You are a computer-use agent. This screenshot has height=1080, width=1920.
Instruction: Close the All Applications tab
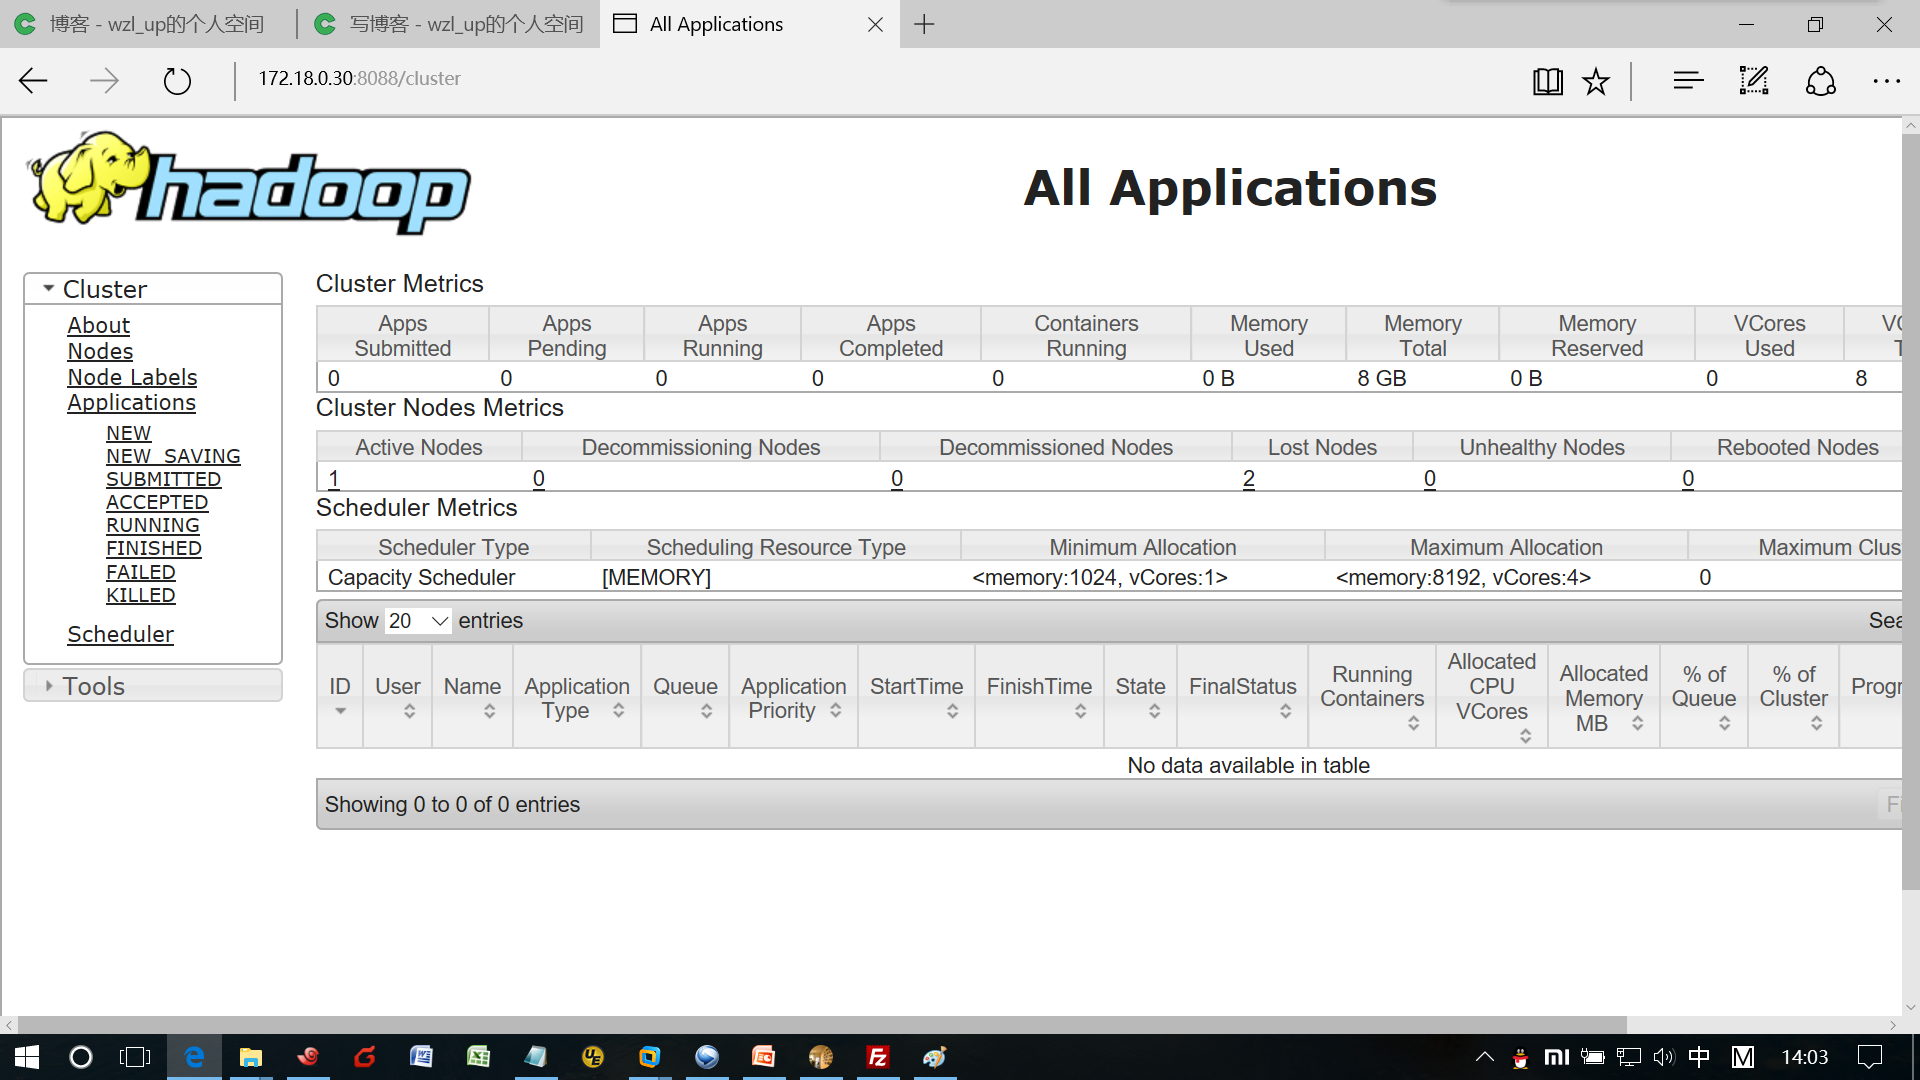(875, 24)
